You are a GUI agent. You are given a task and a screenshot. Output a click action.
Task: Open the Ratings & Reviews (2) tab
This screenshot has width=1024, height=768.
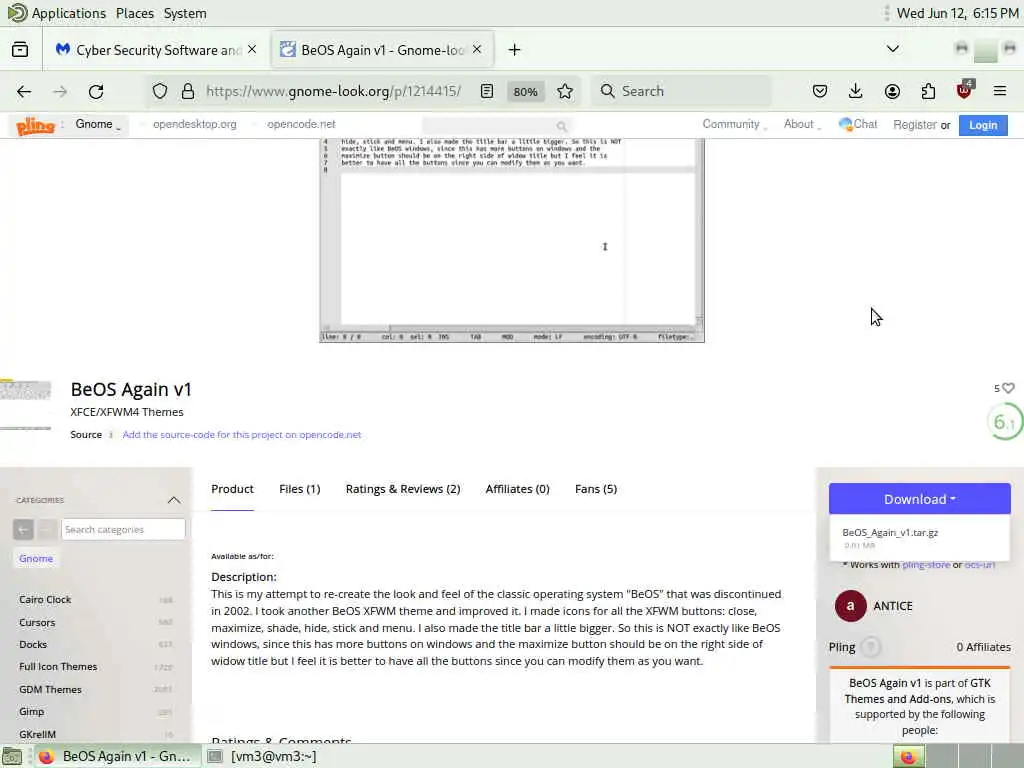click(x=403, y=489)
